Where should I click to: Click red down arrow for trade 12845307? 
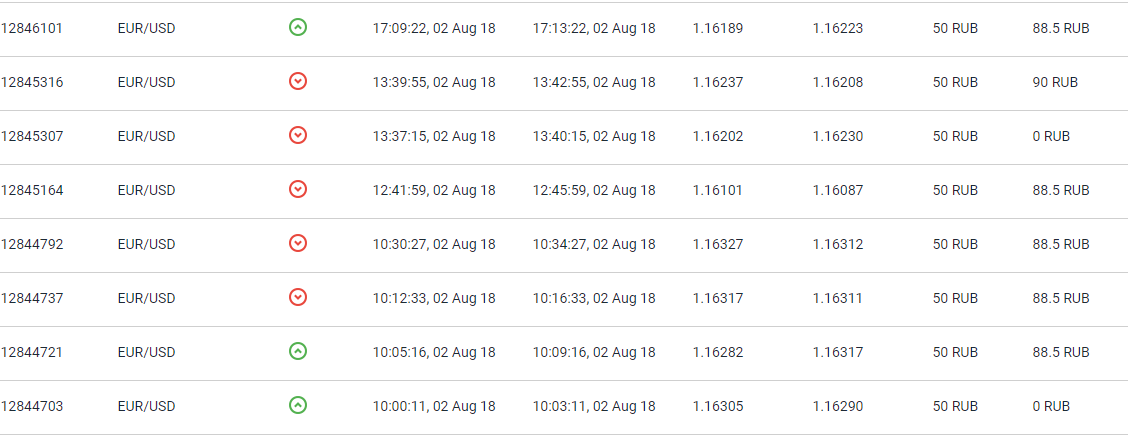(298, 135)
